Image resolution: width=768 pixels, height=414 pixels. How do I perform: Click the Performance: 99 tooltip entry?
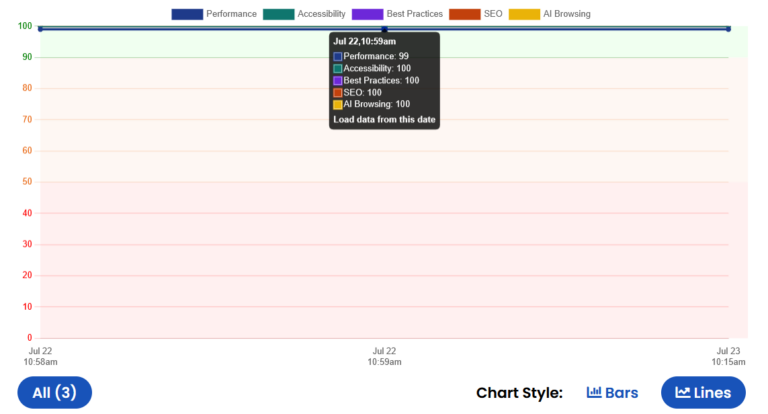(x=371, y=56)
